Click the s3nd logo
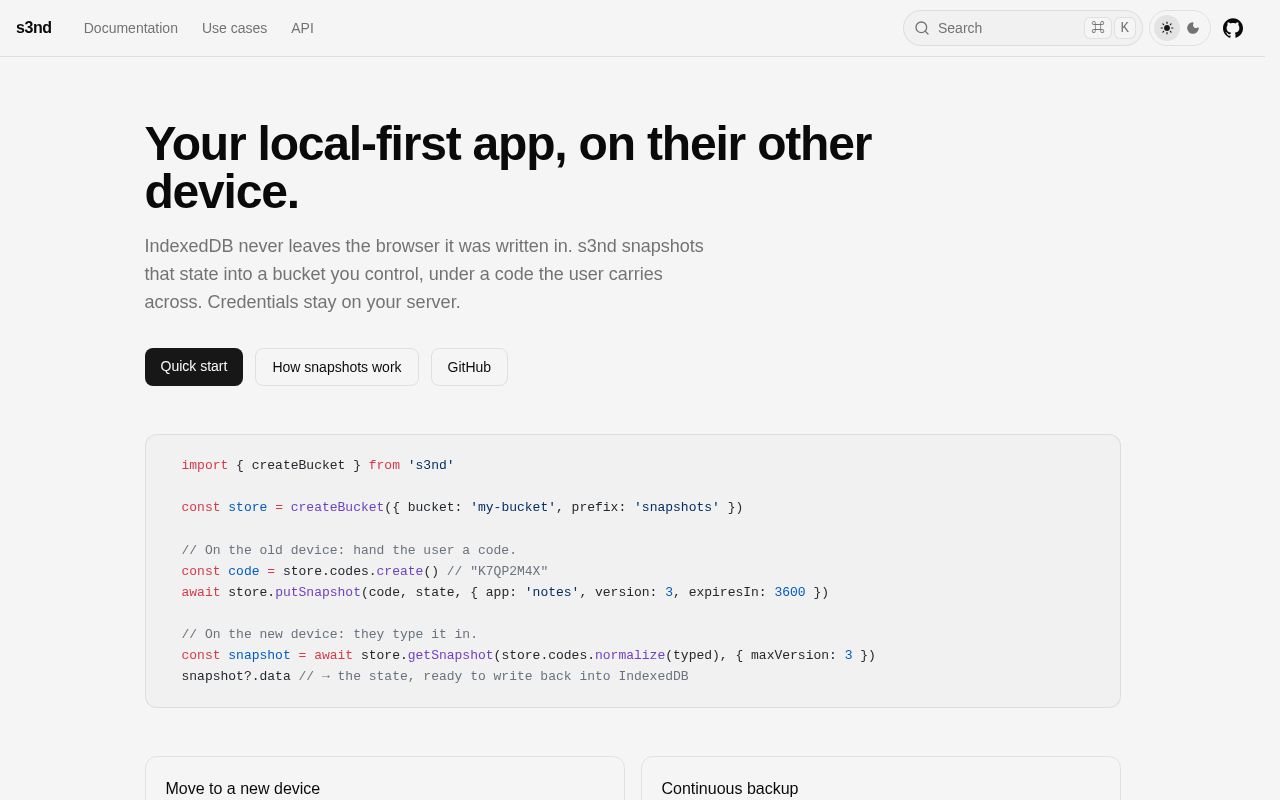1280x800 pixels. coord(34,28)
